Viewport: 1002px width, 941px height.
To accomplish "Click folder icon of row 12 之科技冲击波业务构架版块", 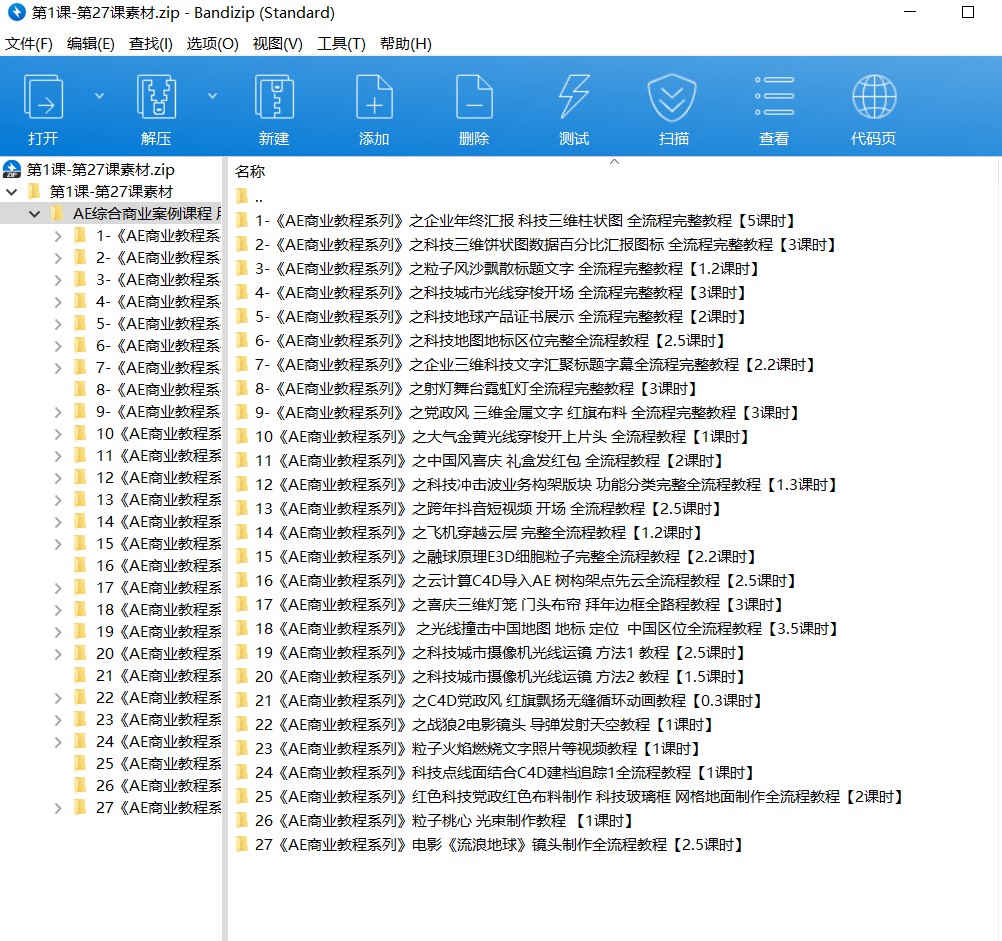I will [242, 485].
